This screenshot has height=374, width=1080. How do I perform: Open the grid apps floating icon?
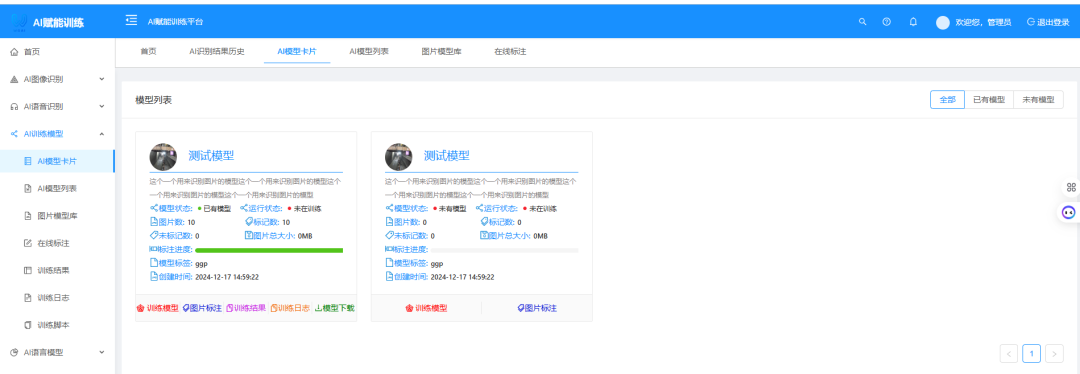point(1071,187)
